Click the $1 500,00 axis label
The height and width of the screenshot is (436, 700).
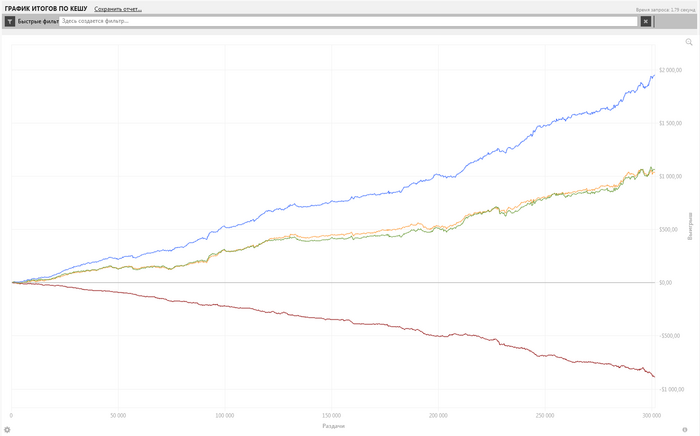tap(671, 123)
